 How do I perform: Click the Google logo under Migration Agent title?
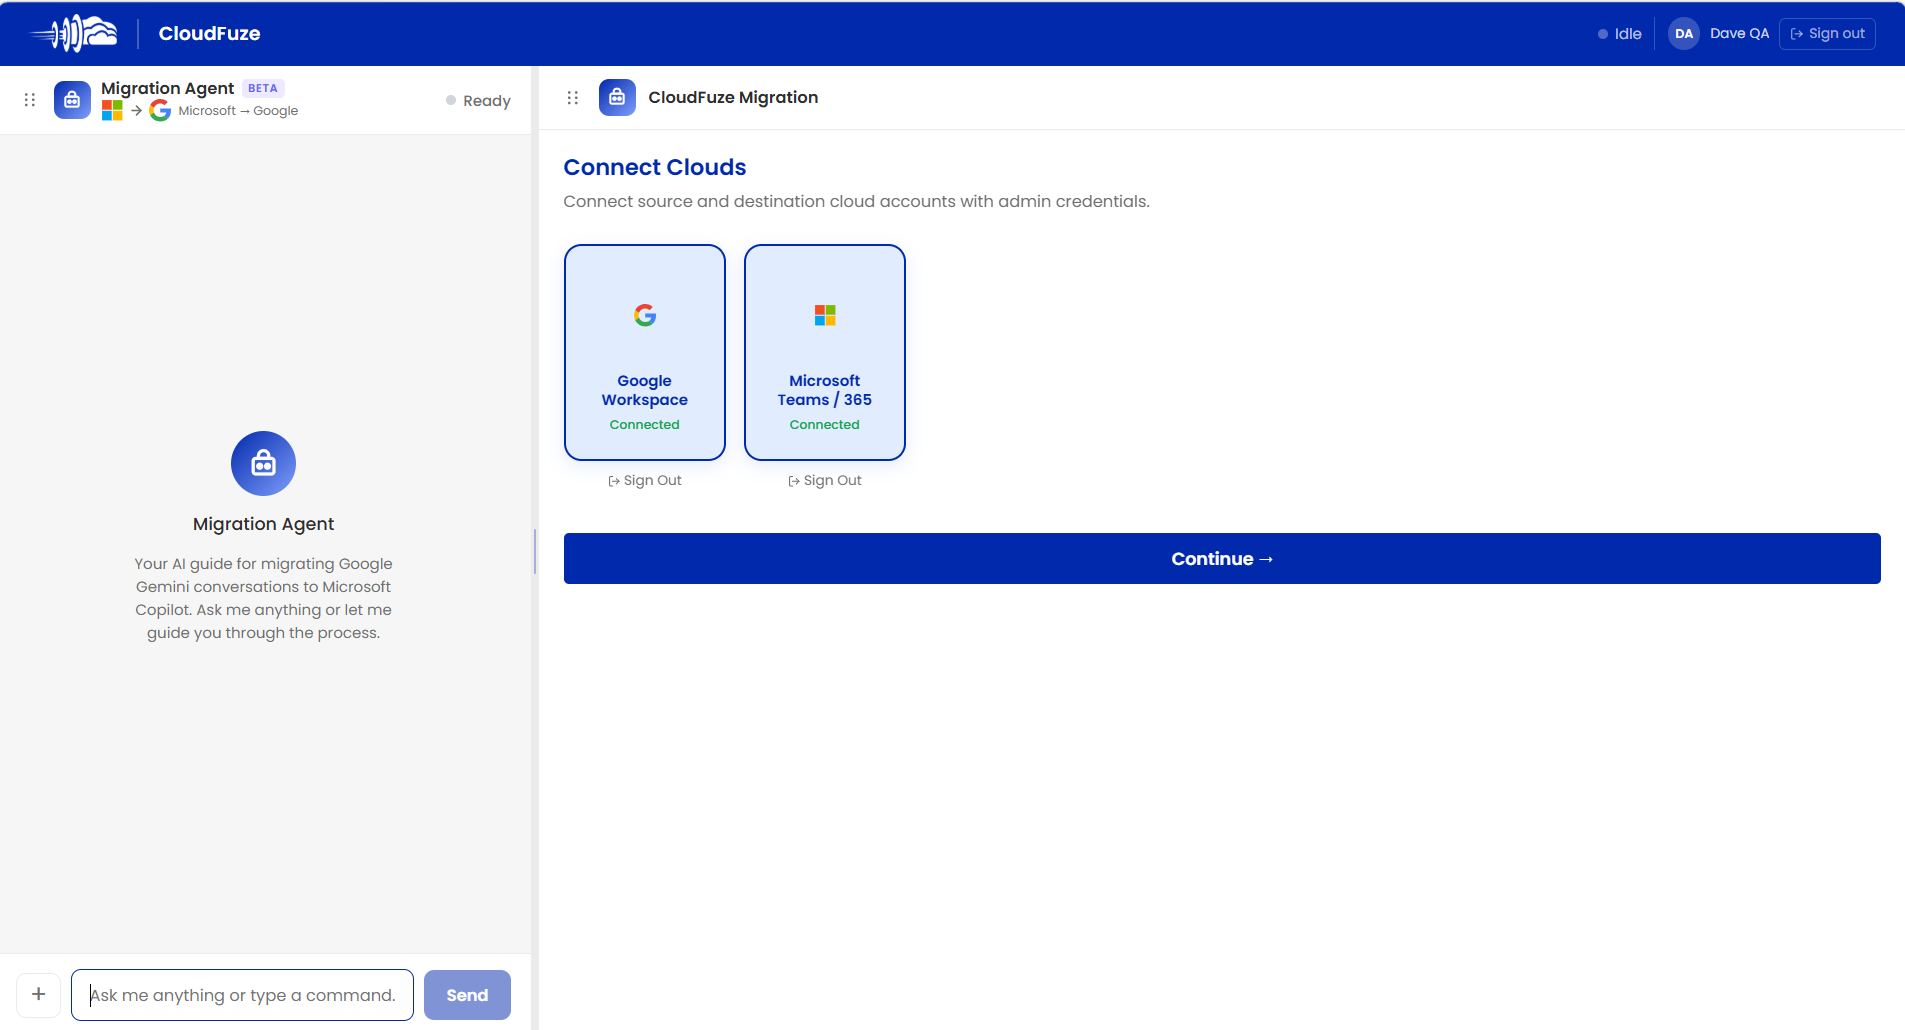coord(160,111)
